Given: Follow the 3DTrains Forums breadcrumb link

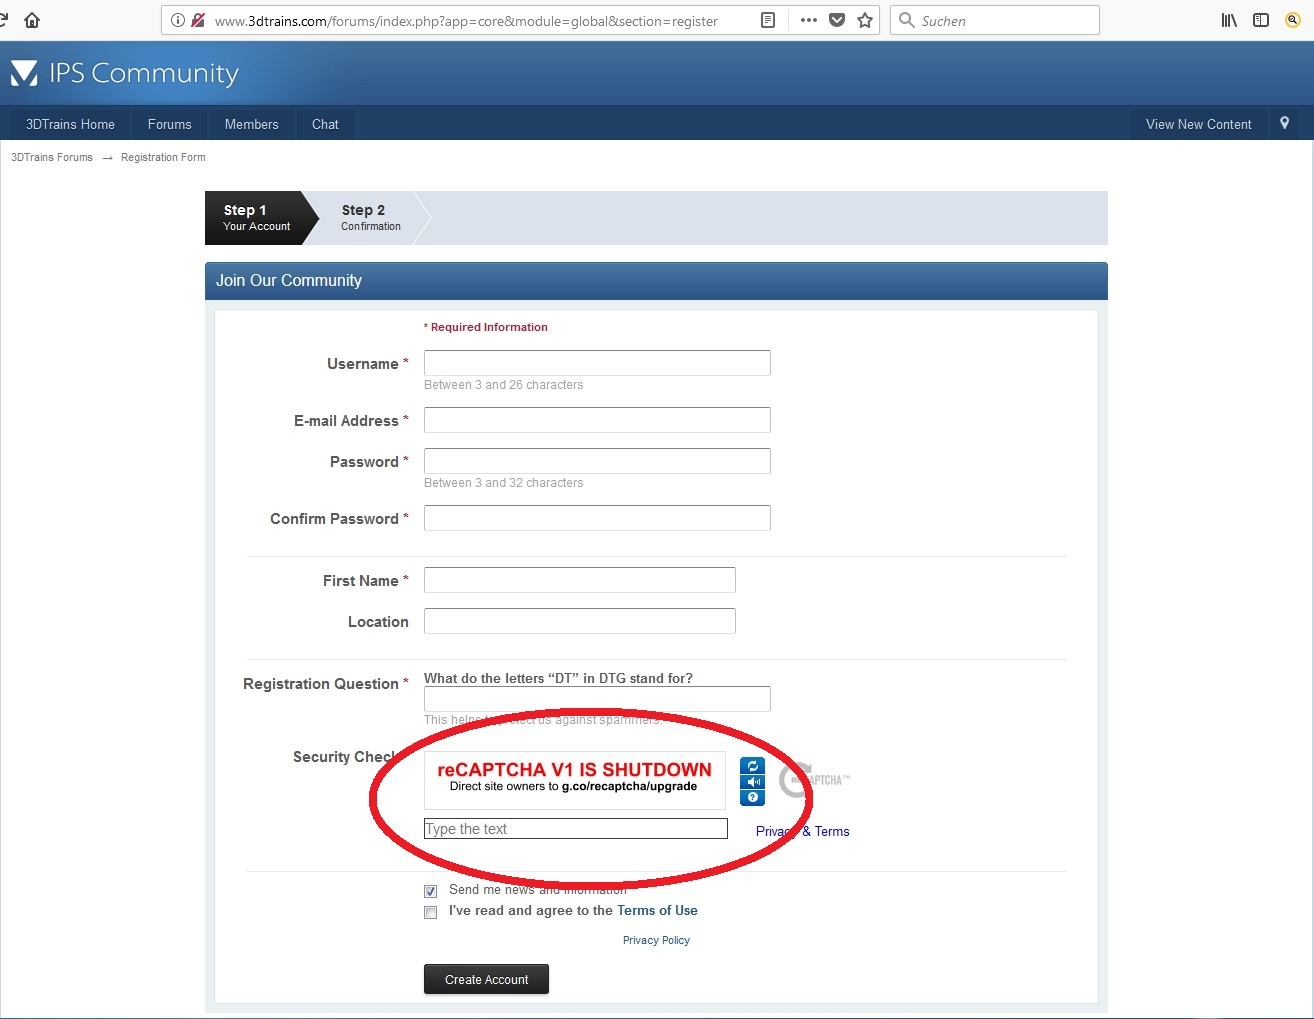Looking at the screenshot, I should tap(52, 157).
